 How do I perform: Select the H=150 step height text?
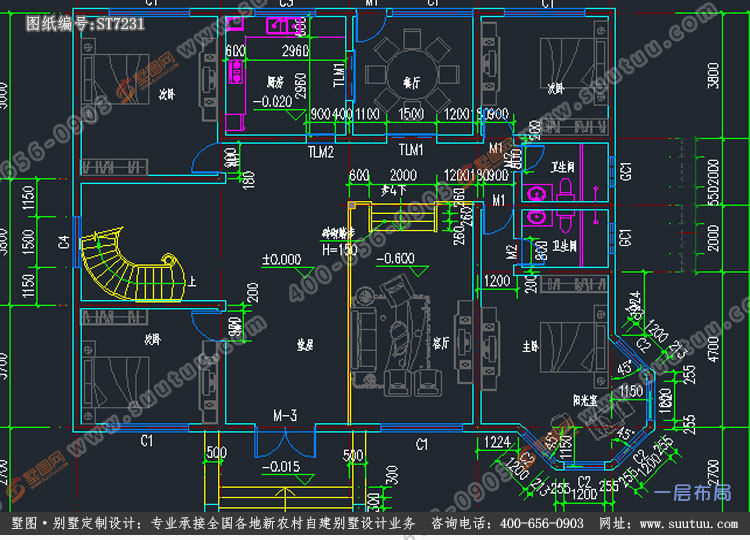tap(340, 250)
